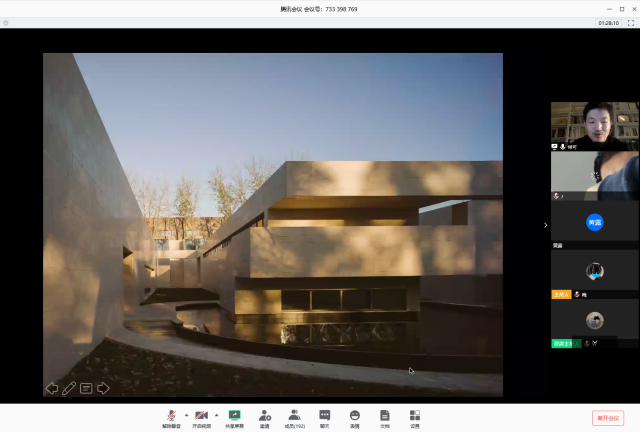Enter full screen mode via top-right icon
This screenshot has width=640, height=432.
[x=631, y=22]
